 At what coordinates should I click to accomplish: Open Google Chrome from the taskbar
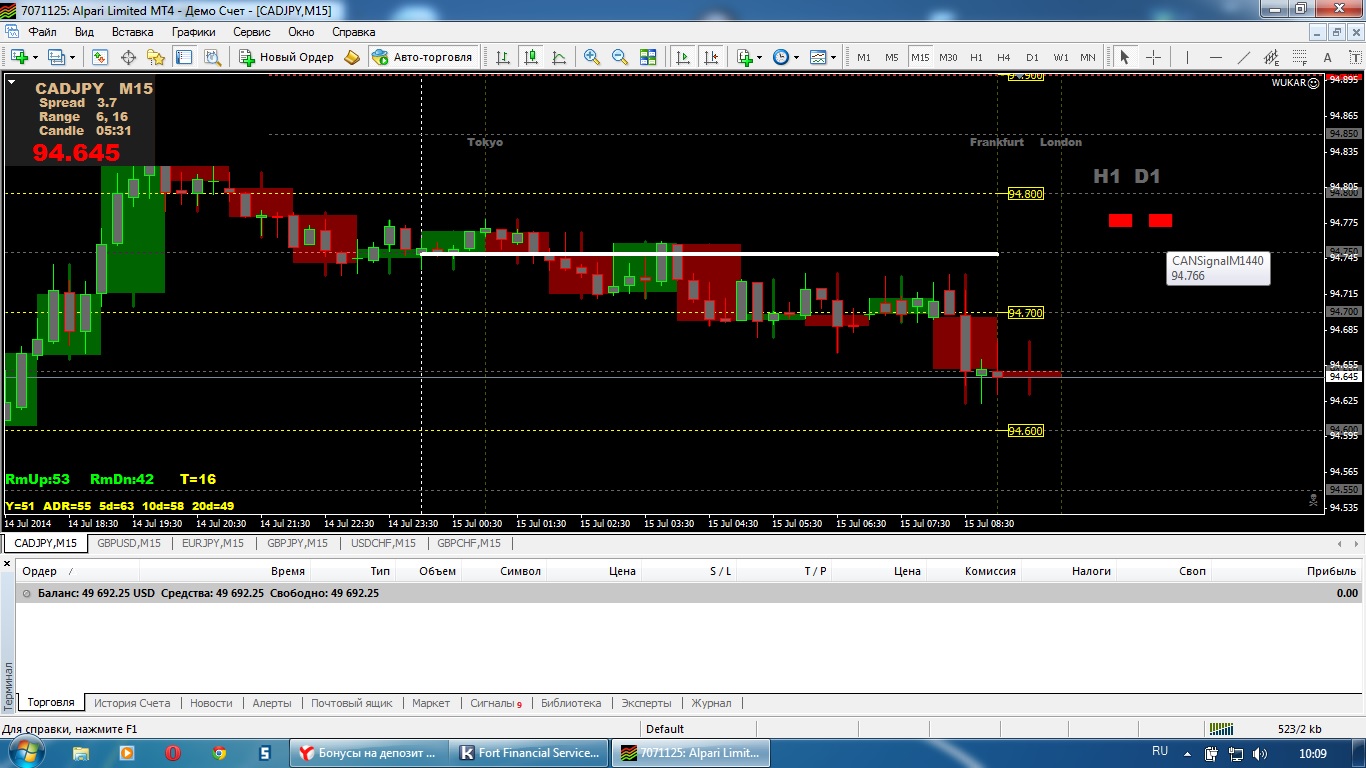tap(219, 752)
